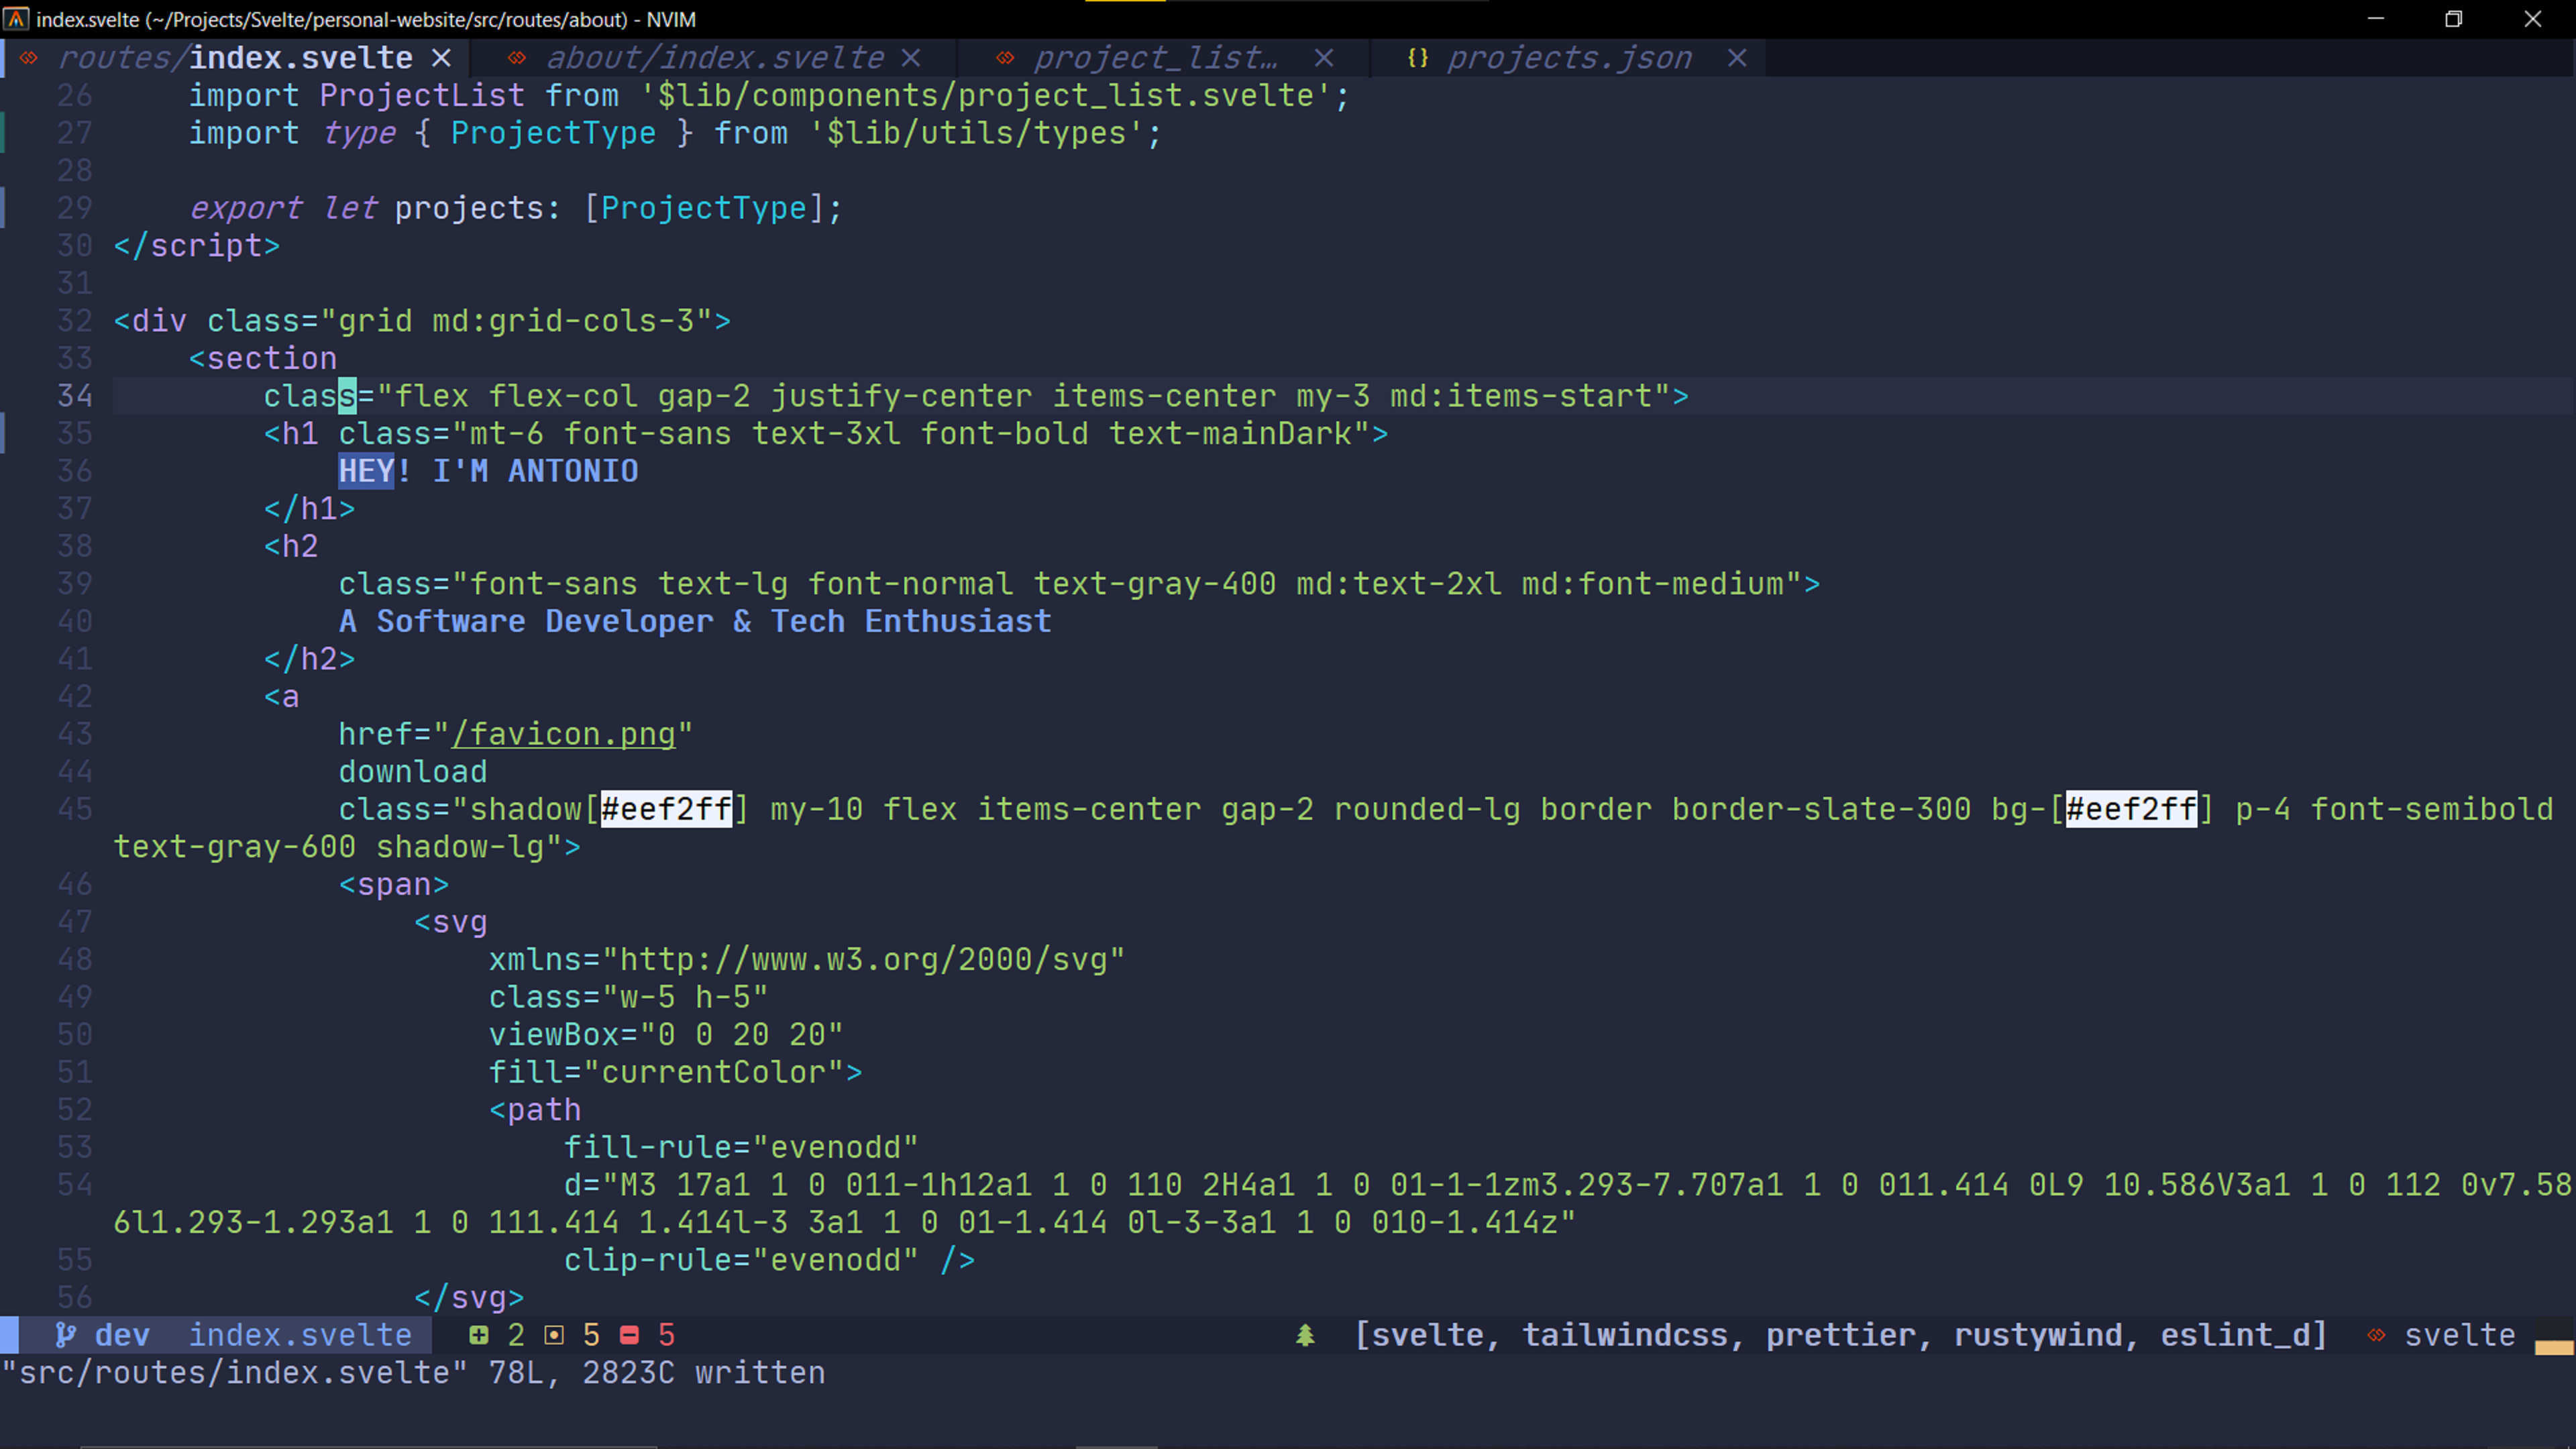This screenshot has width=2576, height=1449.
Task: Click index.svelte filename in statusline
Action: click(300, 1334)
